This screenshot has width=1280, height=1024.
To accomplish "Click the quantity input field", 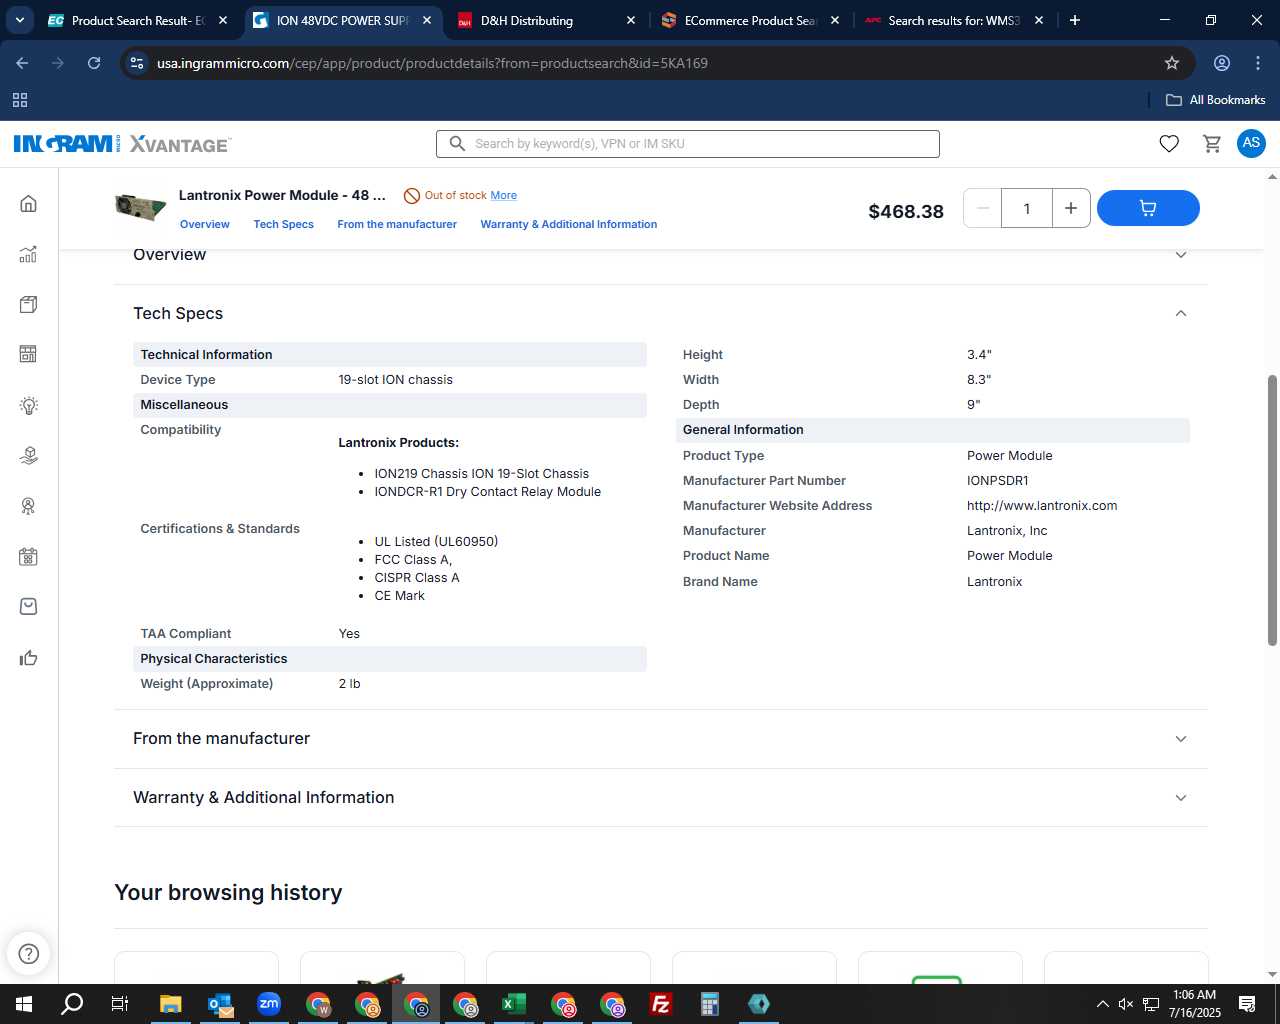I will click(1027, 208).
